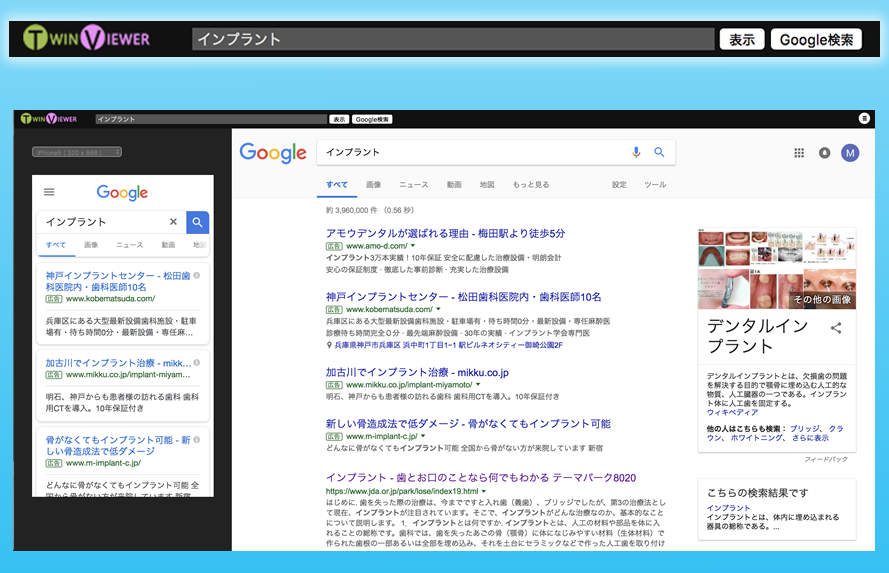The height and width of the screenshot is (573, 889).
Task: Clear the mobile search with X icon
Action: 173,222
